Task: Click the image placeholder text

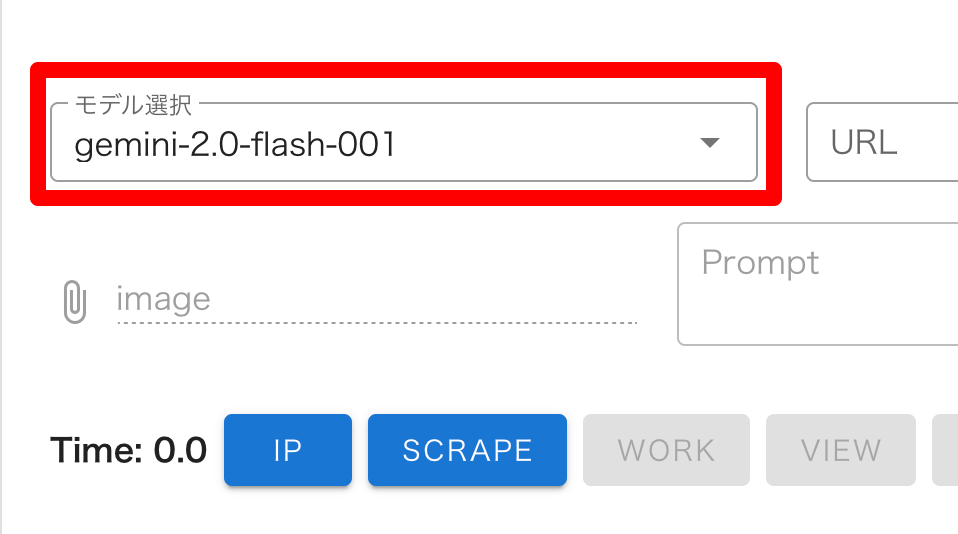Action: click(x=163, y=299)
